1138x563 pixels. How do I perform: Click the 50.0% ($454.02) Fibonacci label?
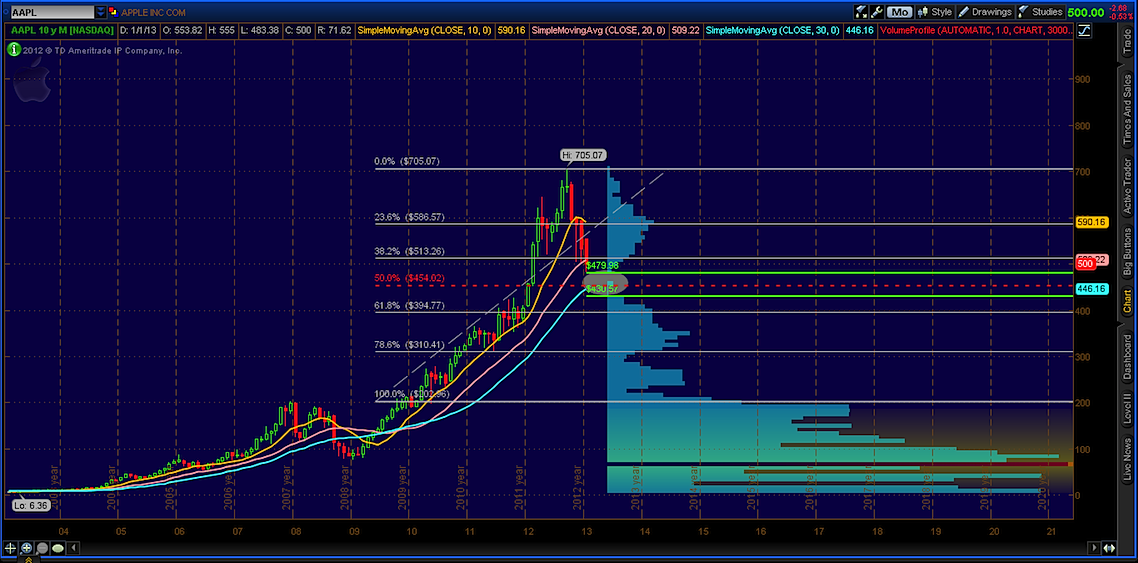[x=409, y=278]
